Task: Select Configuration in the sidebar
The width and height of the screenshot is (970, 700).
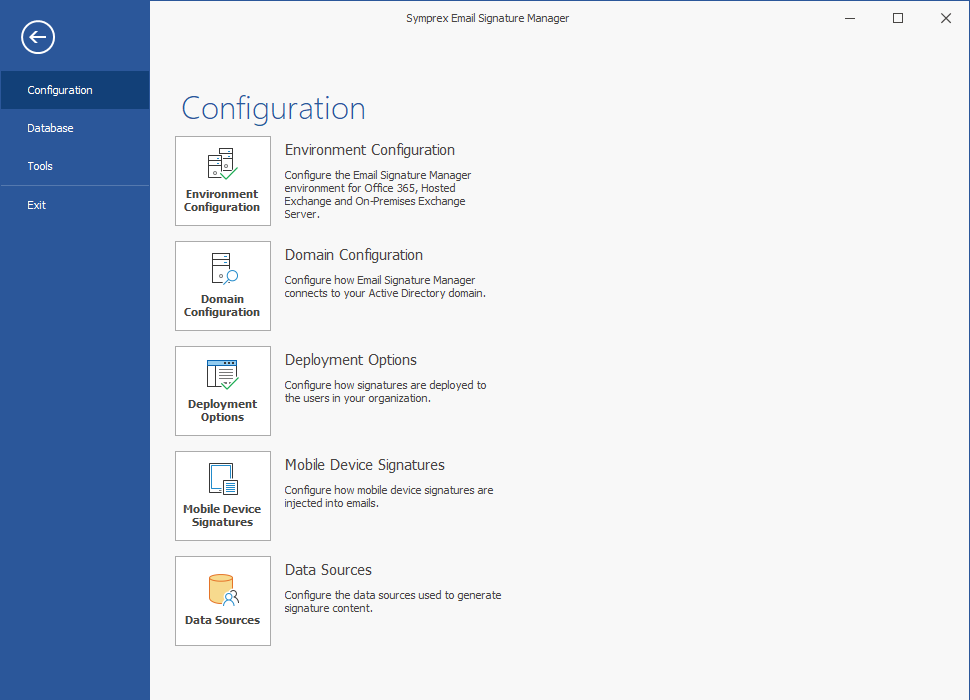Action: click(x=75, y=90)
